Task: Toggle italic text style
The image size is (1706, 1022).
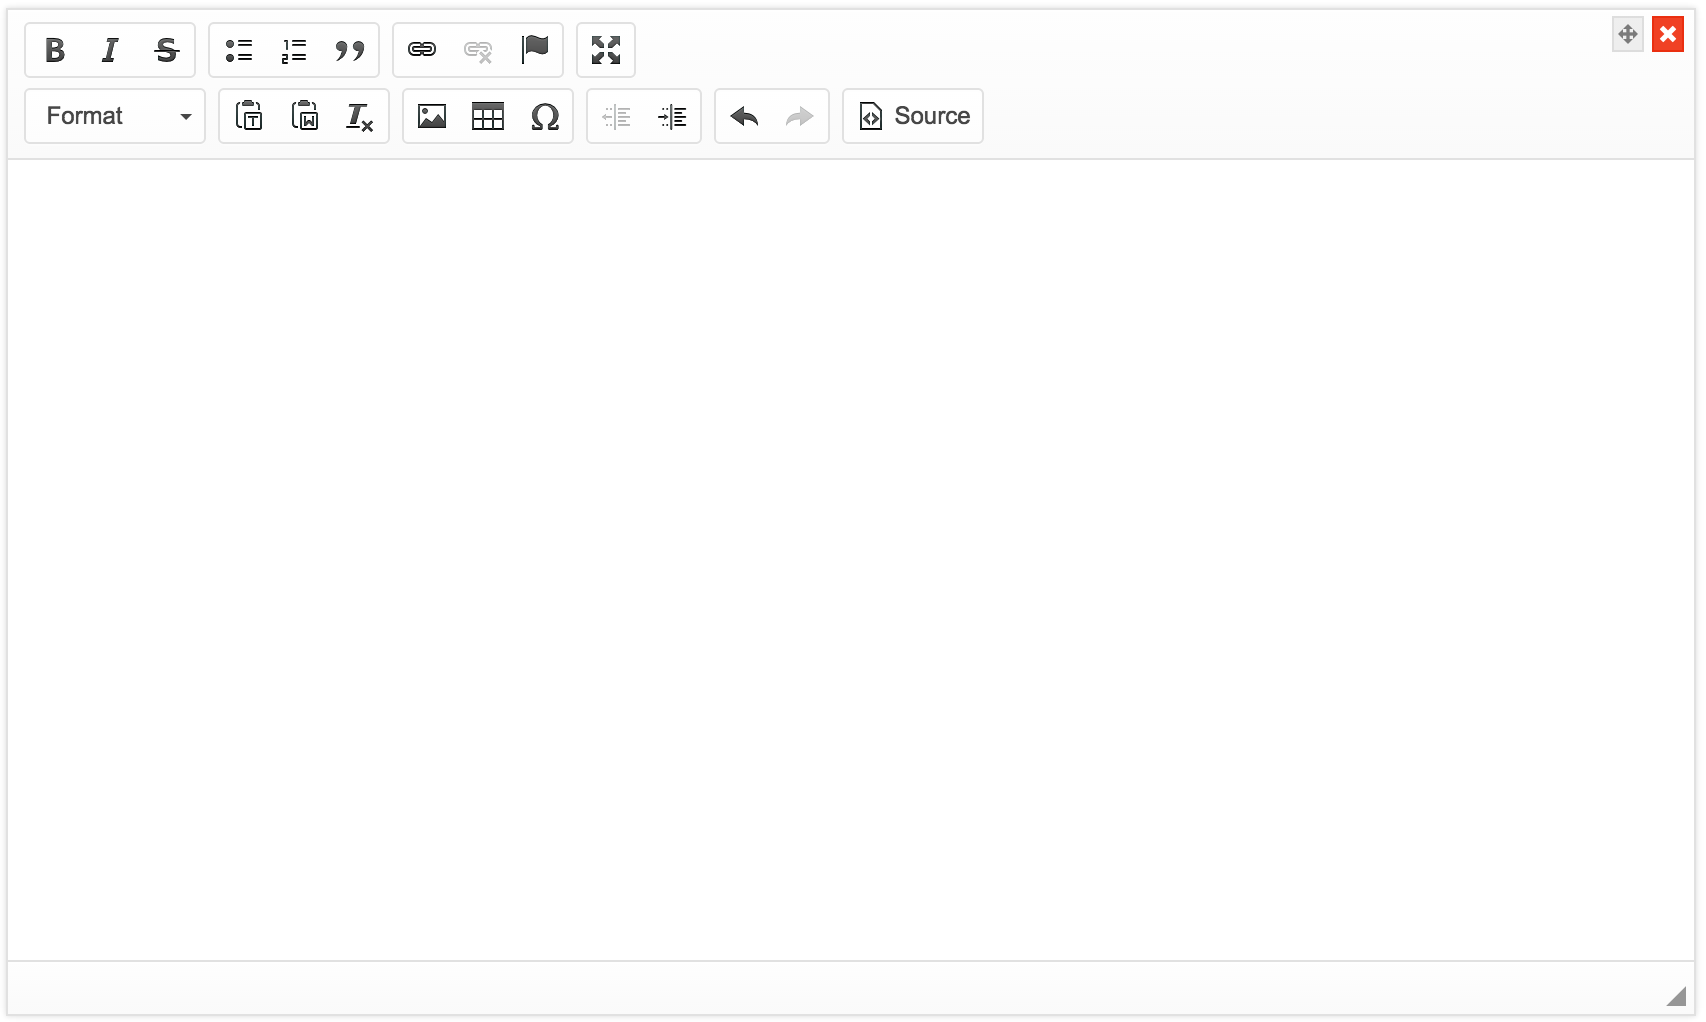Action: [x=110, y=50]
